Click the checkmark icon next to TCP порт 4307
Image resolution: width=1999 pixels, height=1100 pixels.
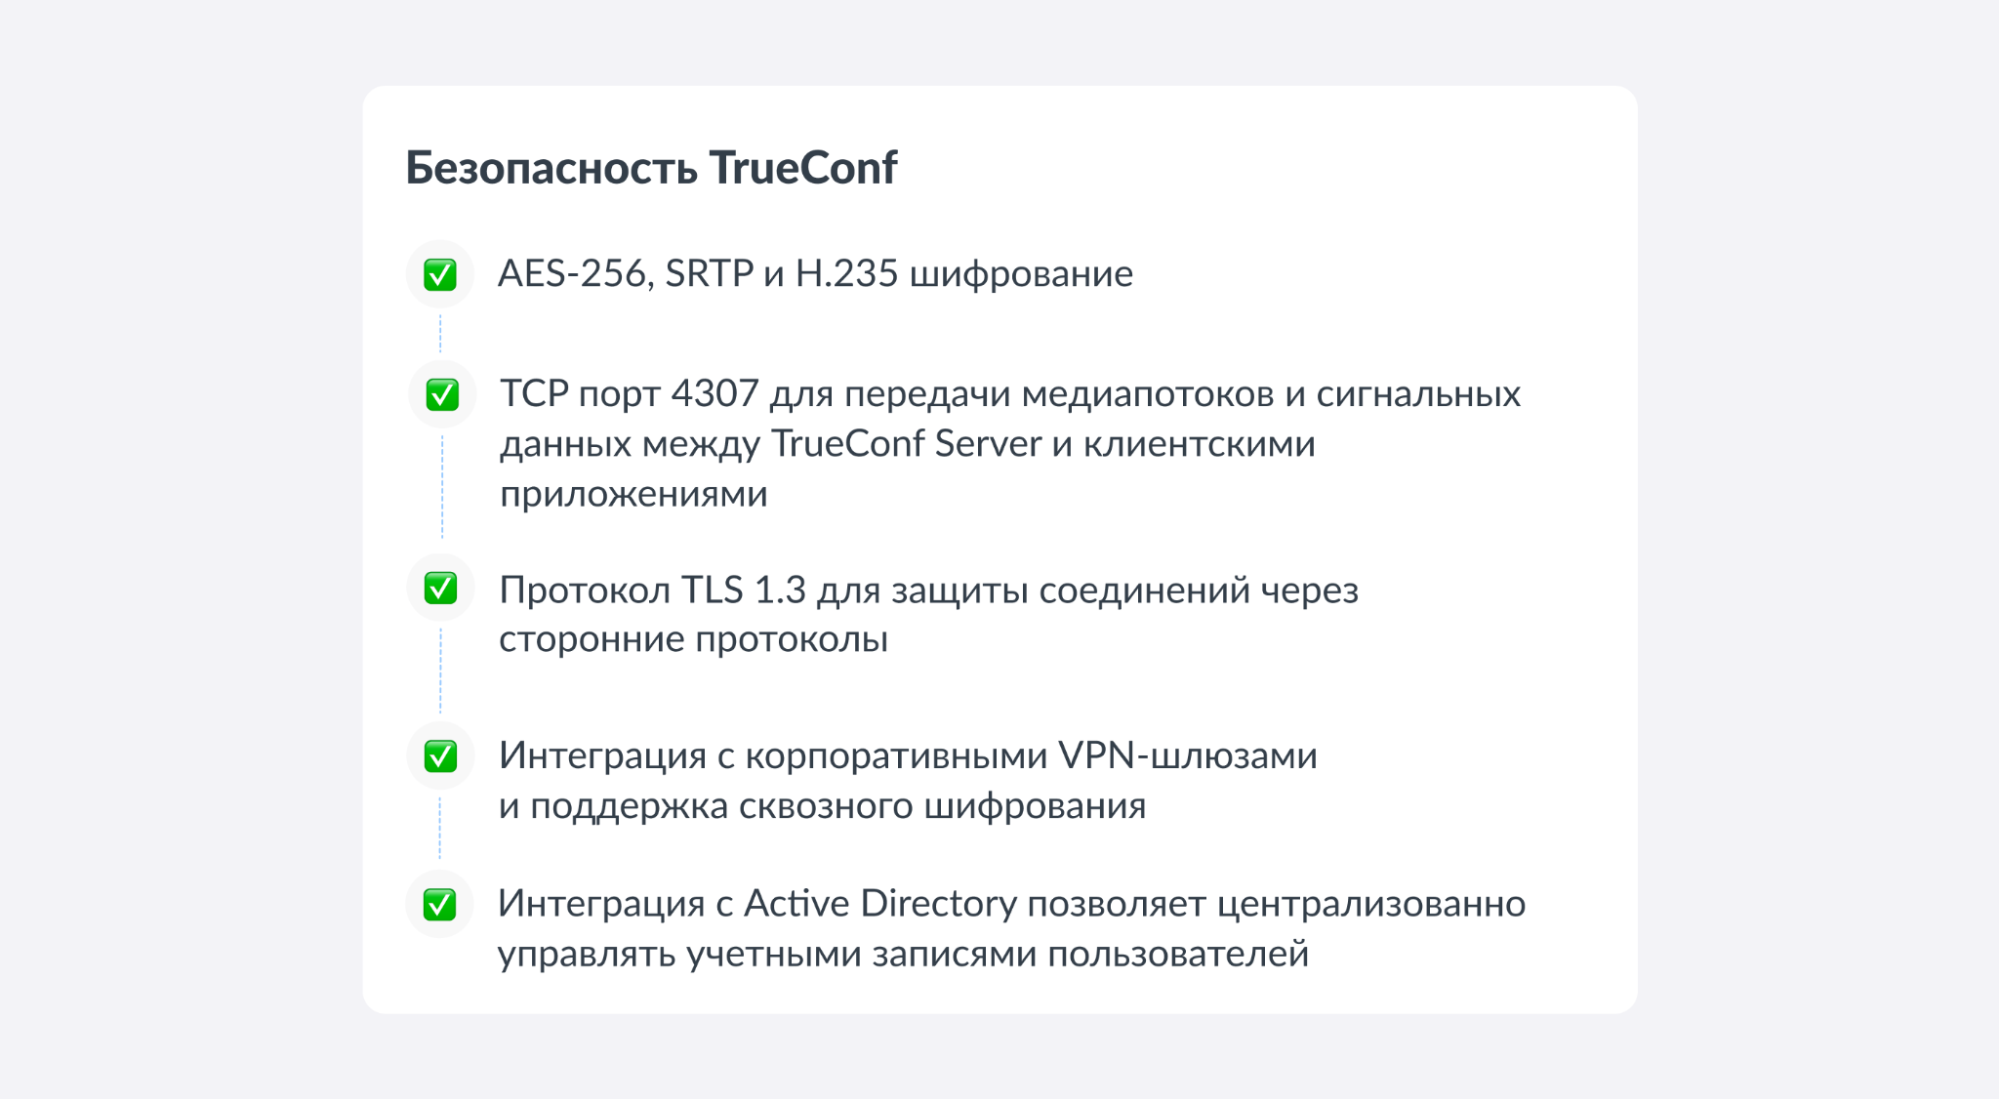tap(442, 394)
